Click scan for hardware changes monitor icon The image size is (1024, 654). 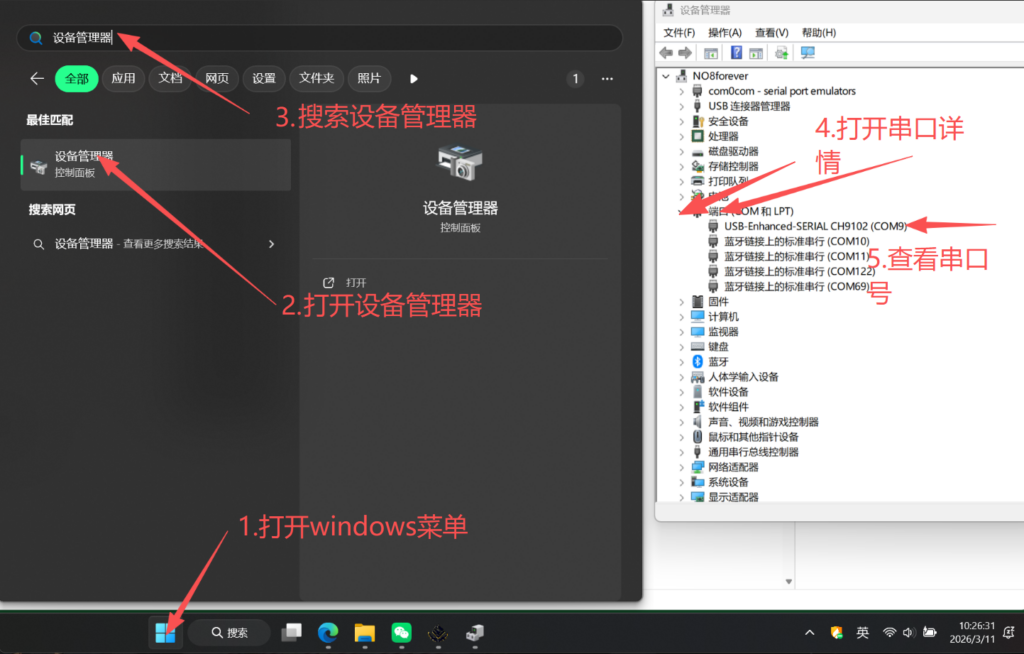point(808,53)
